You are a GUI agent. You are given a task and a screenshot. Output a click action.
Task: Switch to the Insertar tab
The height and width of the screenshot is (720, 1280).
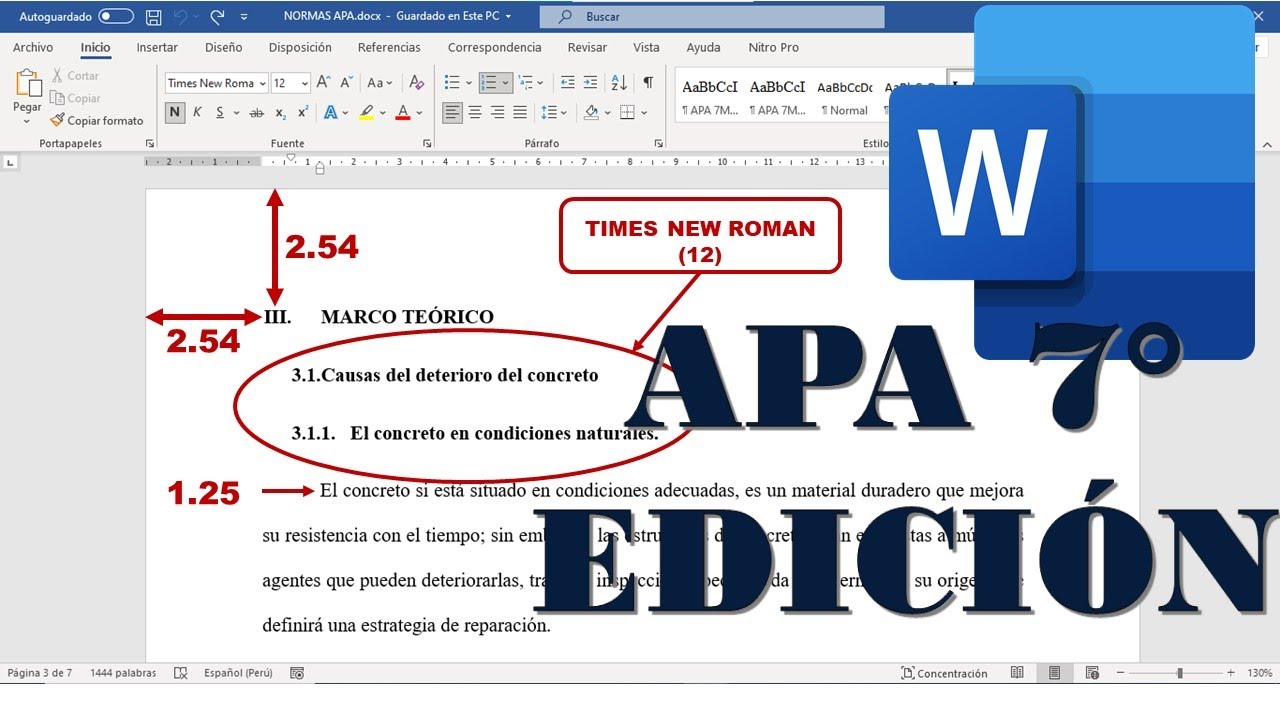tap(157, 47)
